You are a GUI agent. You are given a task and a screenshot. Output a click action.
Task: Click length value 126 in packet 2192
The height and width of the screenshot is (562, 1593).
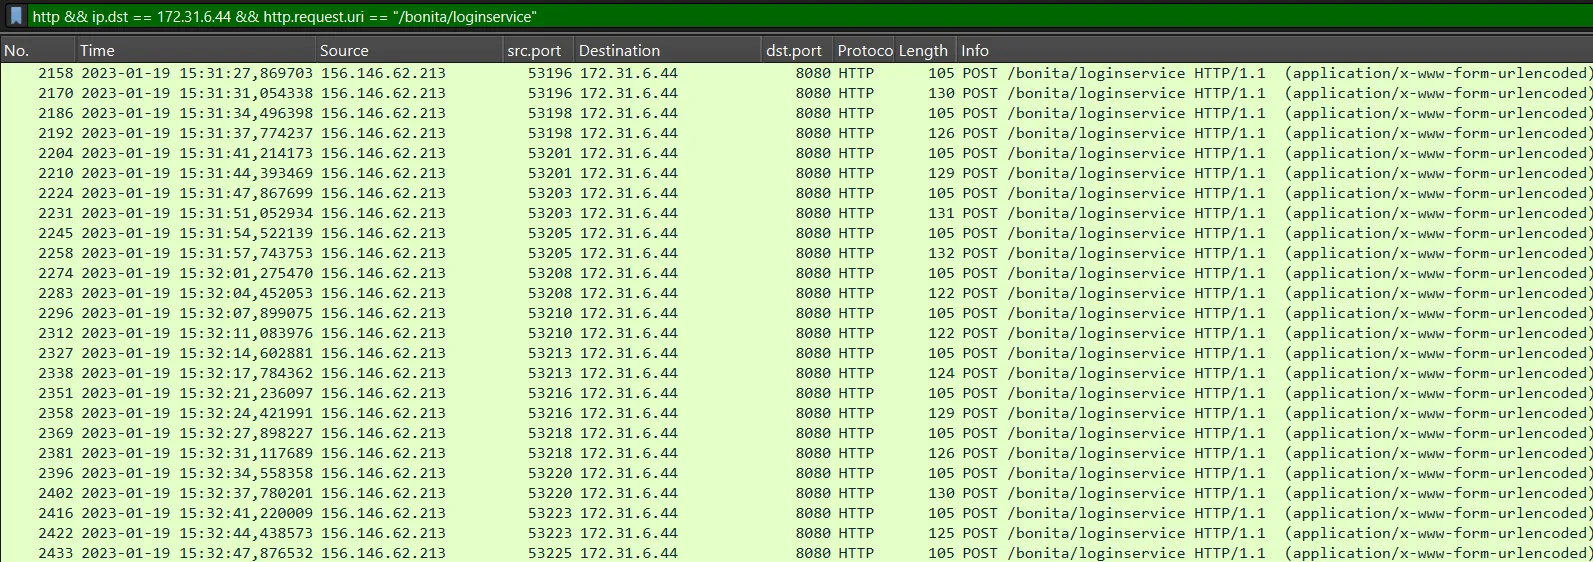tap(941, 133)
